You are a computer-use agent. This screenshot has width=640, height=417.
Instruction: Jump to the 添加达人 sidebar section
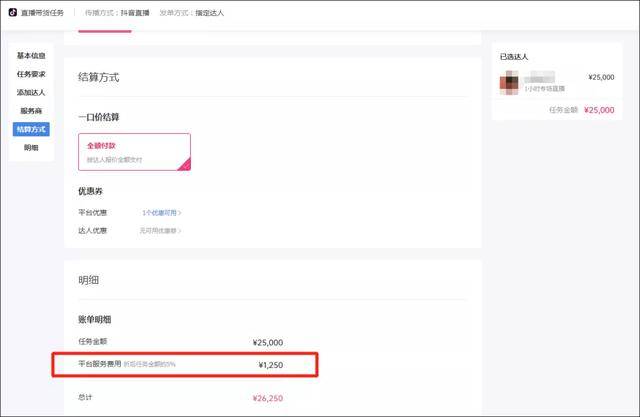coord(31,92)
